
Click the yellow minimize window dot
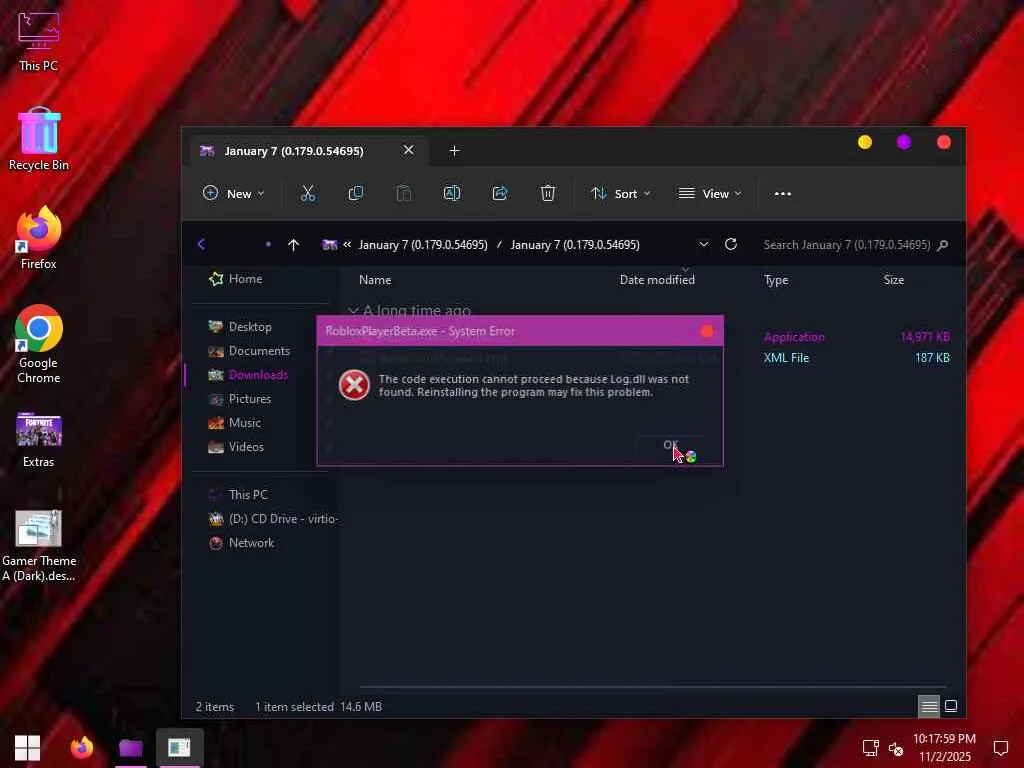(865, 142)
